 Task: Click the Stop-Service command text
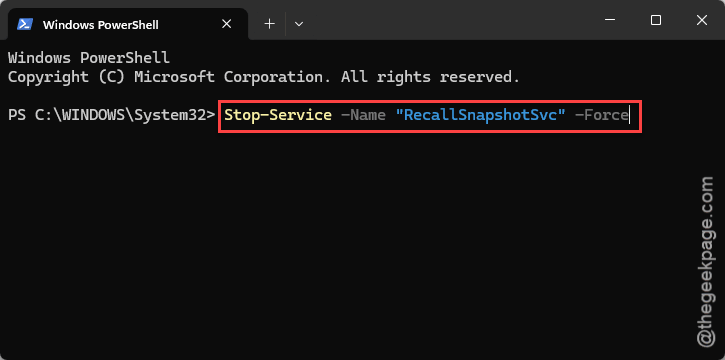tap(278, 115)
